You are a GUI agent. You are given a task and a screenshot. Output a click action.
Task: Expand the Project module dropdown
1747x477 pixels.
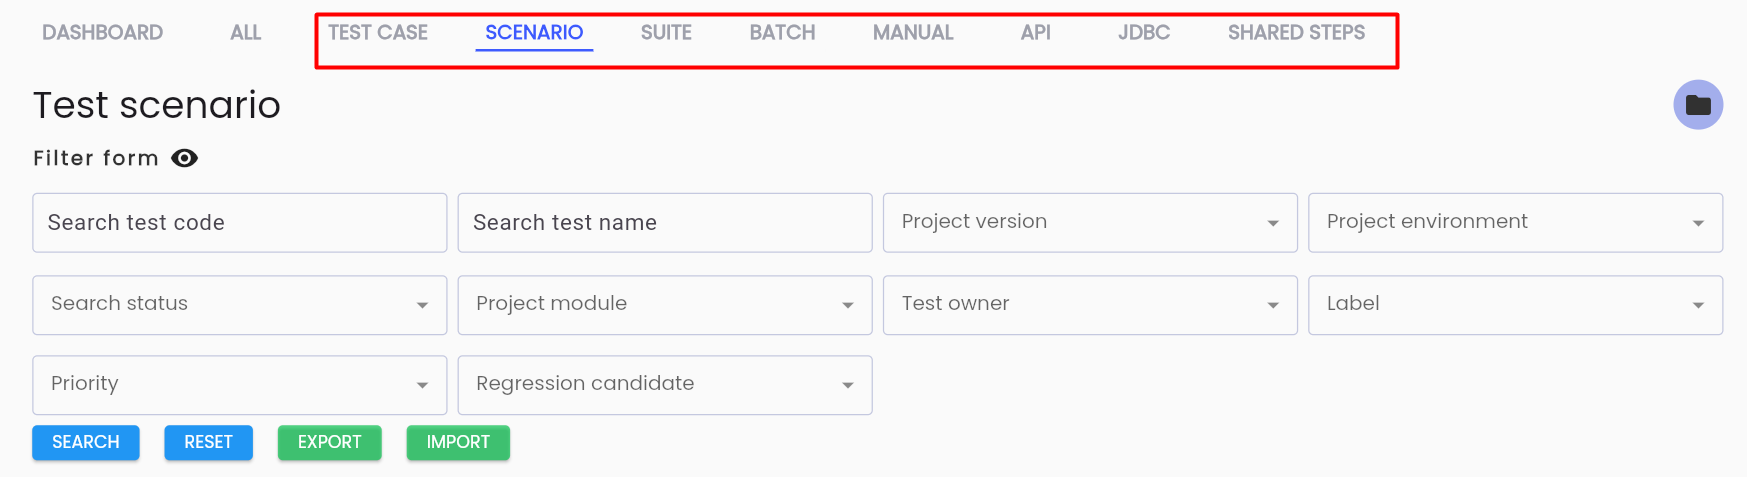pos(665,305)
